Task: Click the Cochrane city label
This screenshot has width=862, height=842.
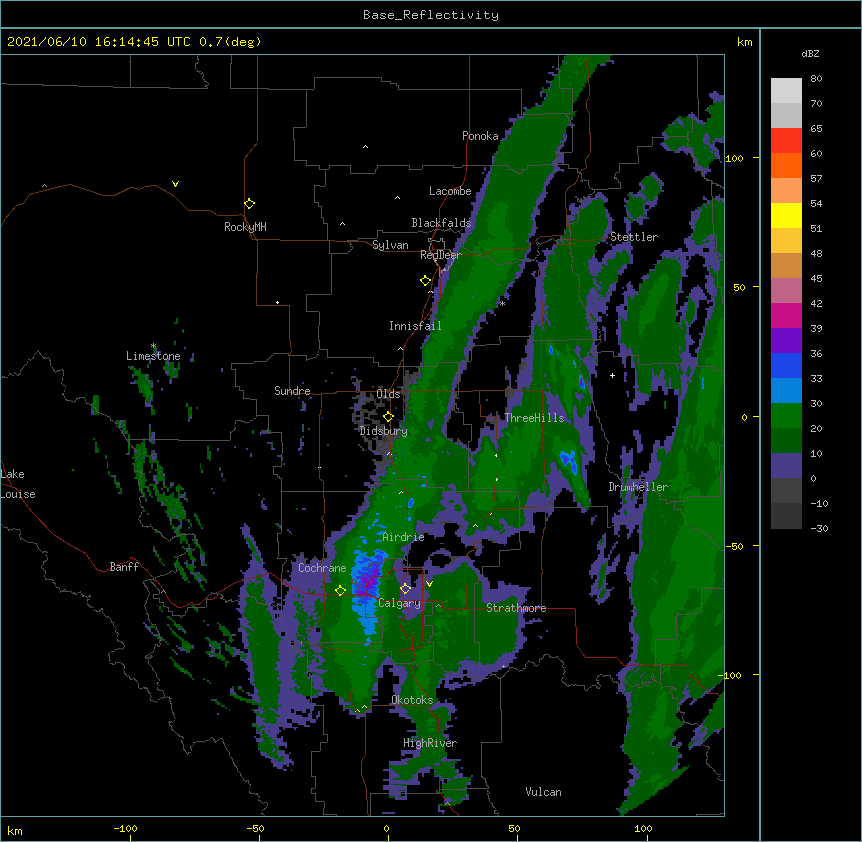Action: (x=322, y=568)
